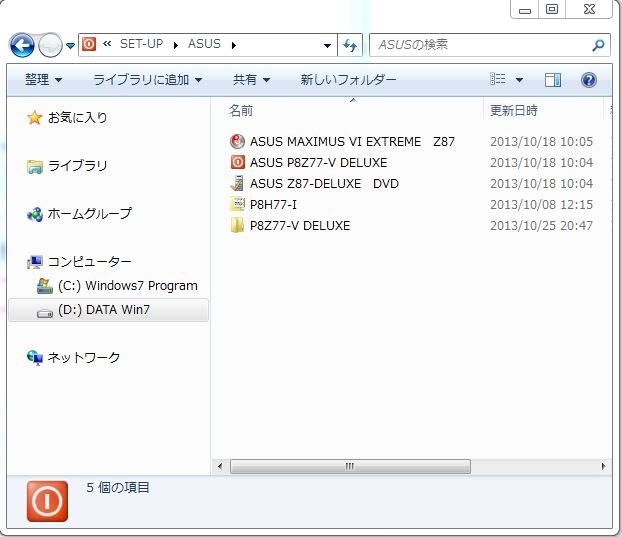Click the computer monitor icon
Viewport: 622px width, 537px height.
coord(35,262)
